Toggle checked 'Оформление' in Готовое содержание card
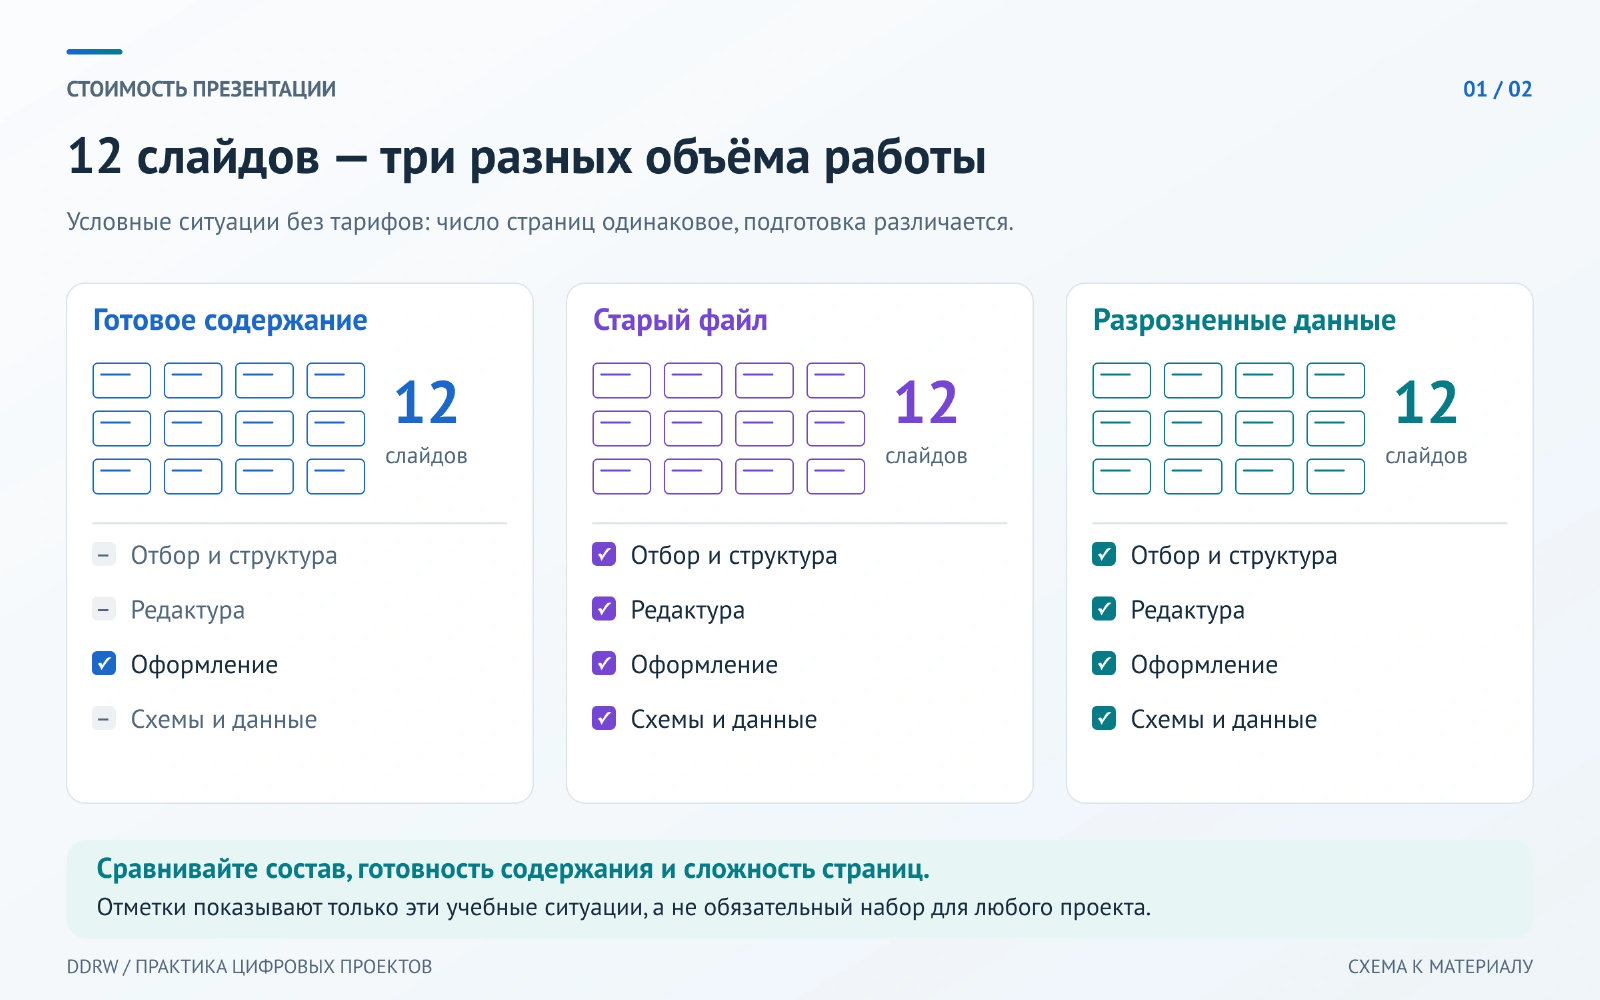Screen dimensions: 1600x1000 (x=104, y=663)
